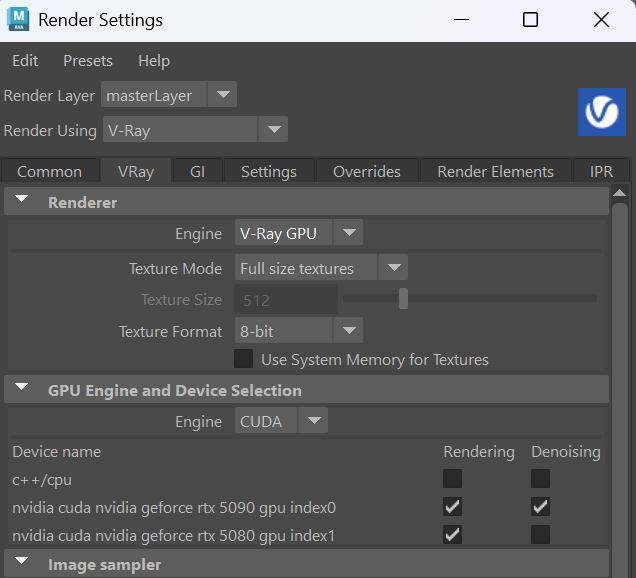Change the Texture Format 8-bit dropdown
This screenshot has height=578, width=636.
[x=298, y=331]
